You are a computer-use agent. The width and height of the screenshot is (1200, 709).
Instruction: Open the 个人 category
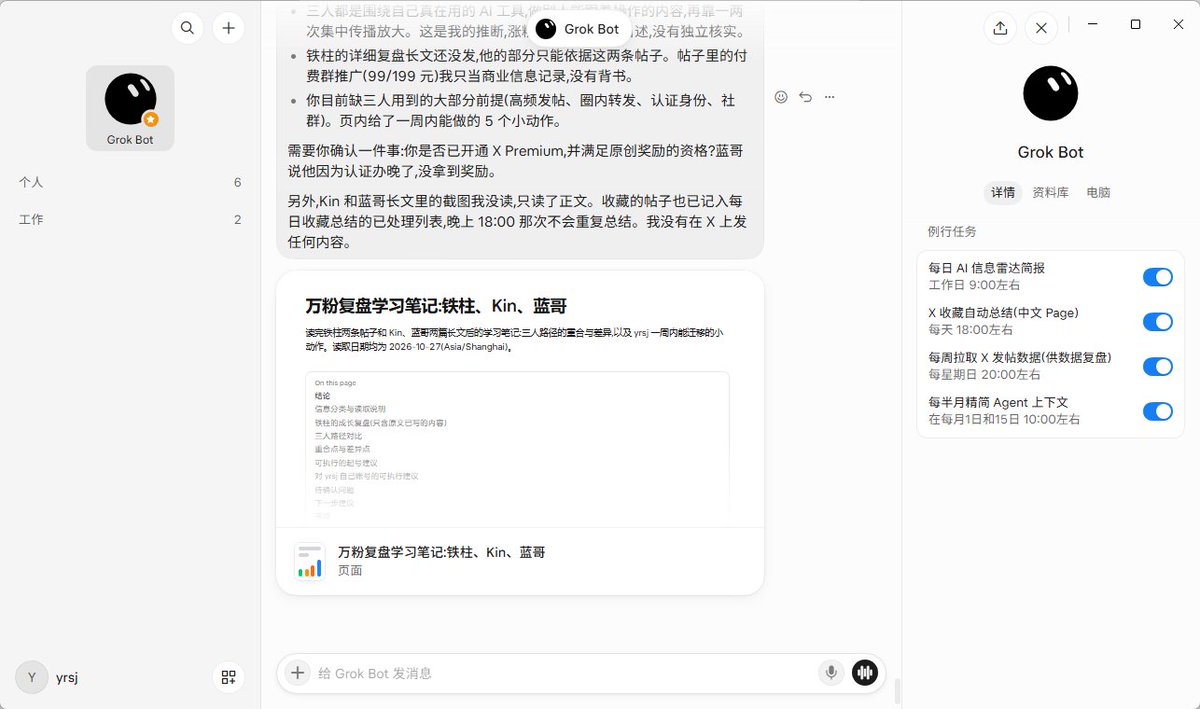coord(130,183)
